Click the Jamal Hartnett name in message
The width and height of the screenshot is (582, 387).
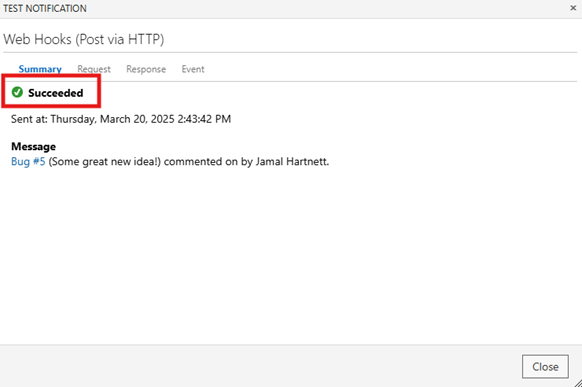[x=292, y=162]
